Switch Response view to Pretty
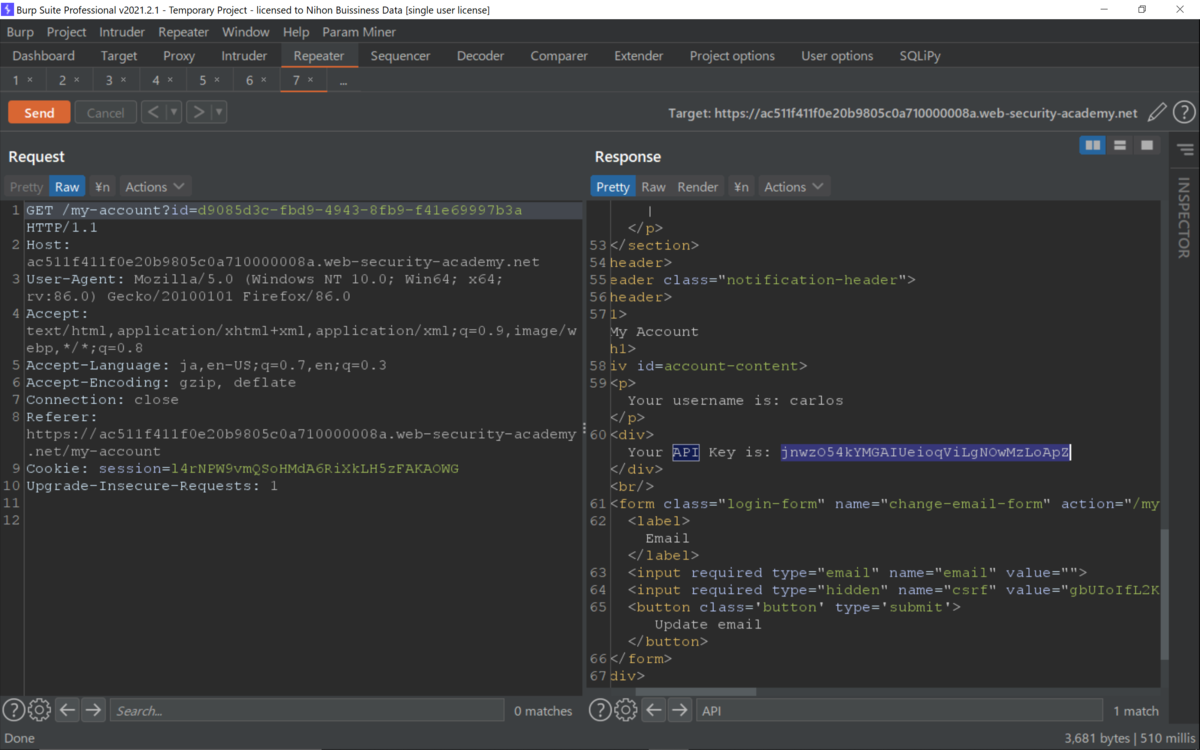This screenshot has width=1200, height=750. click(x=613, y=187)
